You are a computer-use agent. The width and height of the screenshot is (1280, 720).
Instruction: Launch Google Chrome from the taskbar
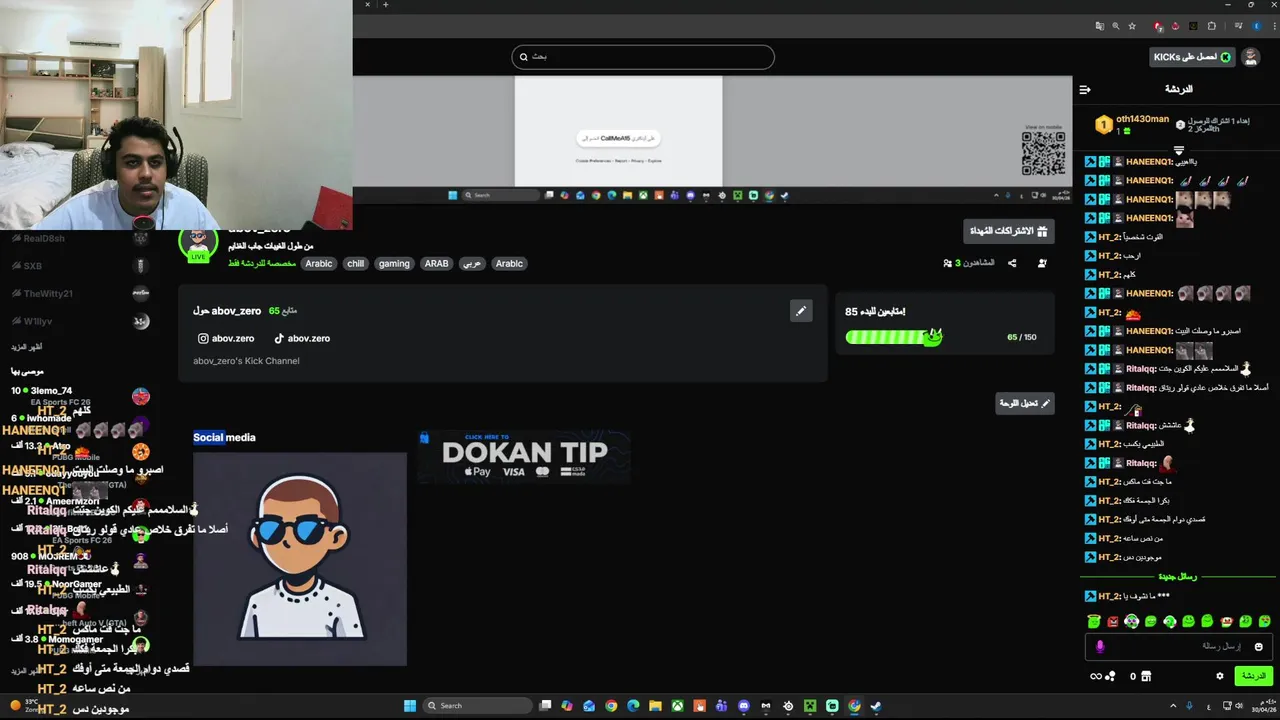click(x=611, y=706)
